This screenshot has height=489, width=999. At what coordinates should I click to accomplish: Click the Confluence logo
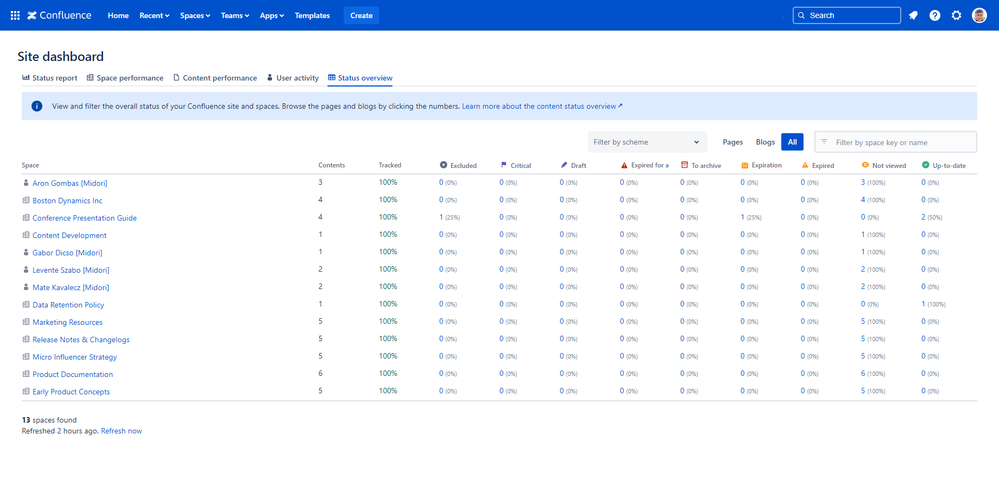(x=59, y=16)
